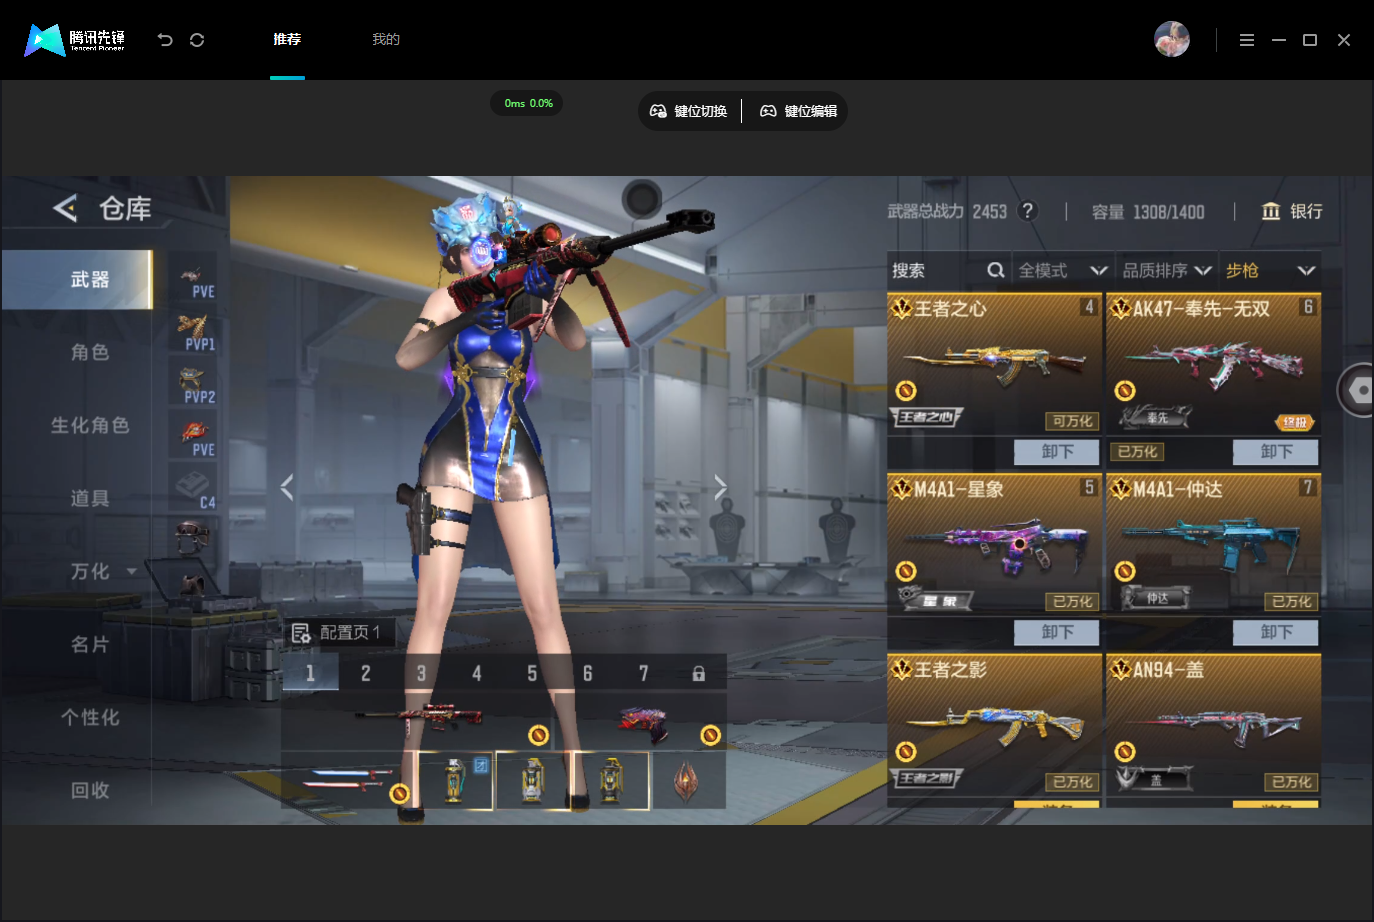1374x922 pixels.
Task: Select loadout page 5
Action: (x=532, y=673)
